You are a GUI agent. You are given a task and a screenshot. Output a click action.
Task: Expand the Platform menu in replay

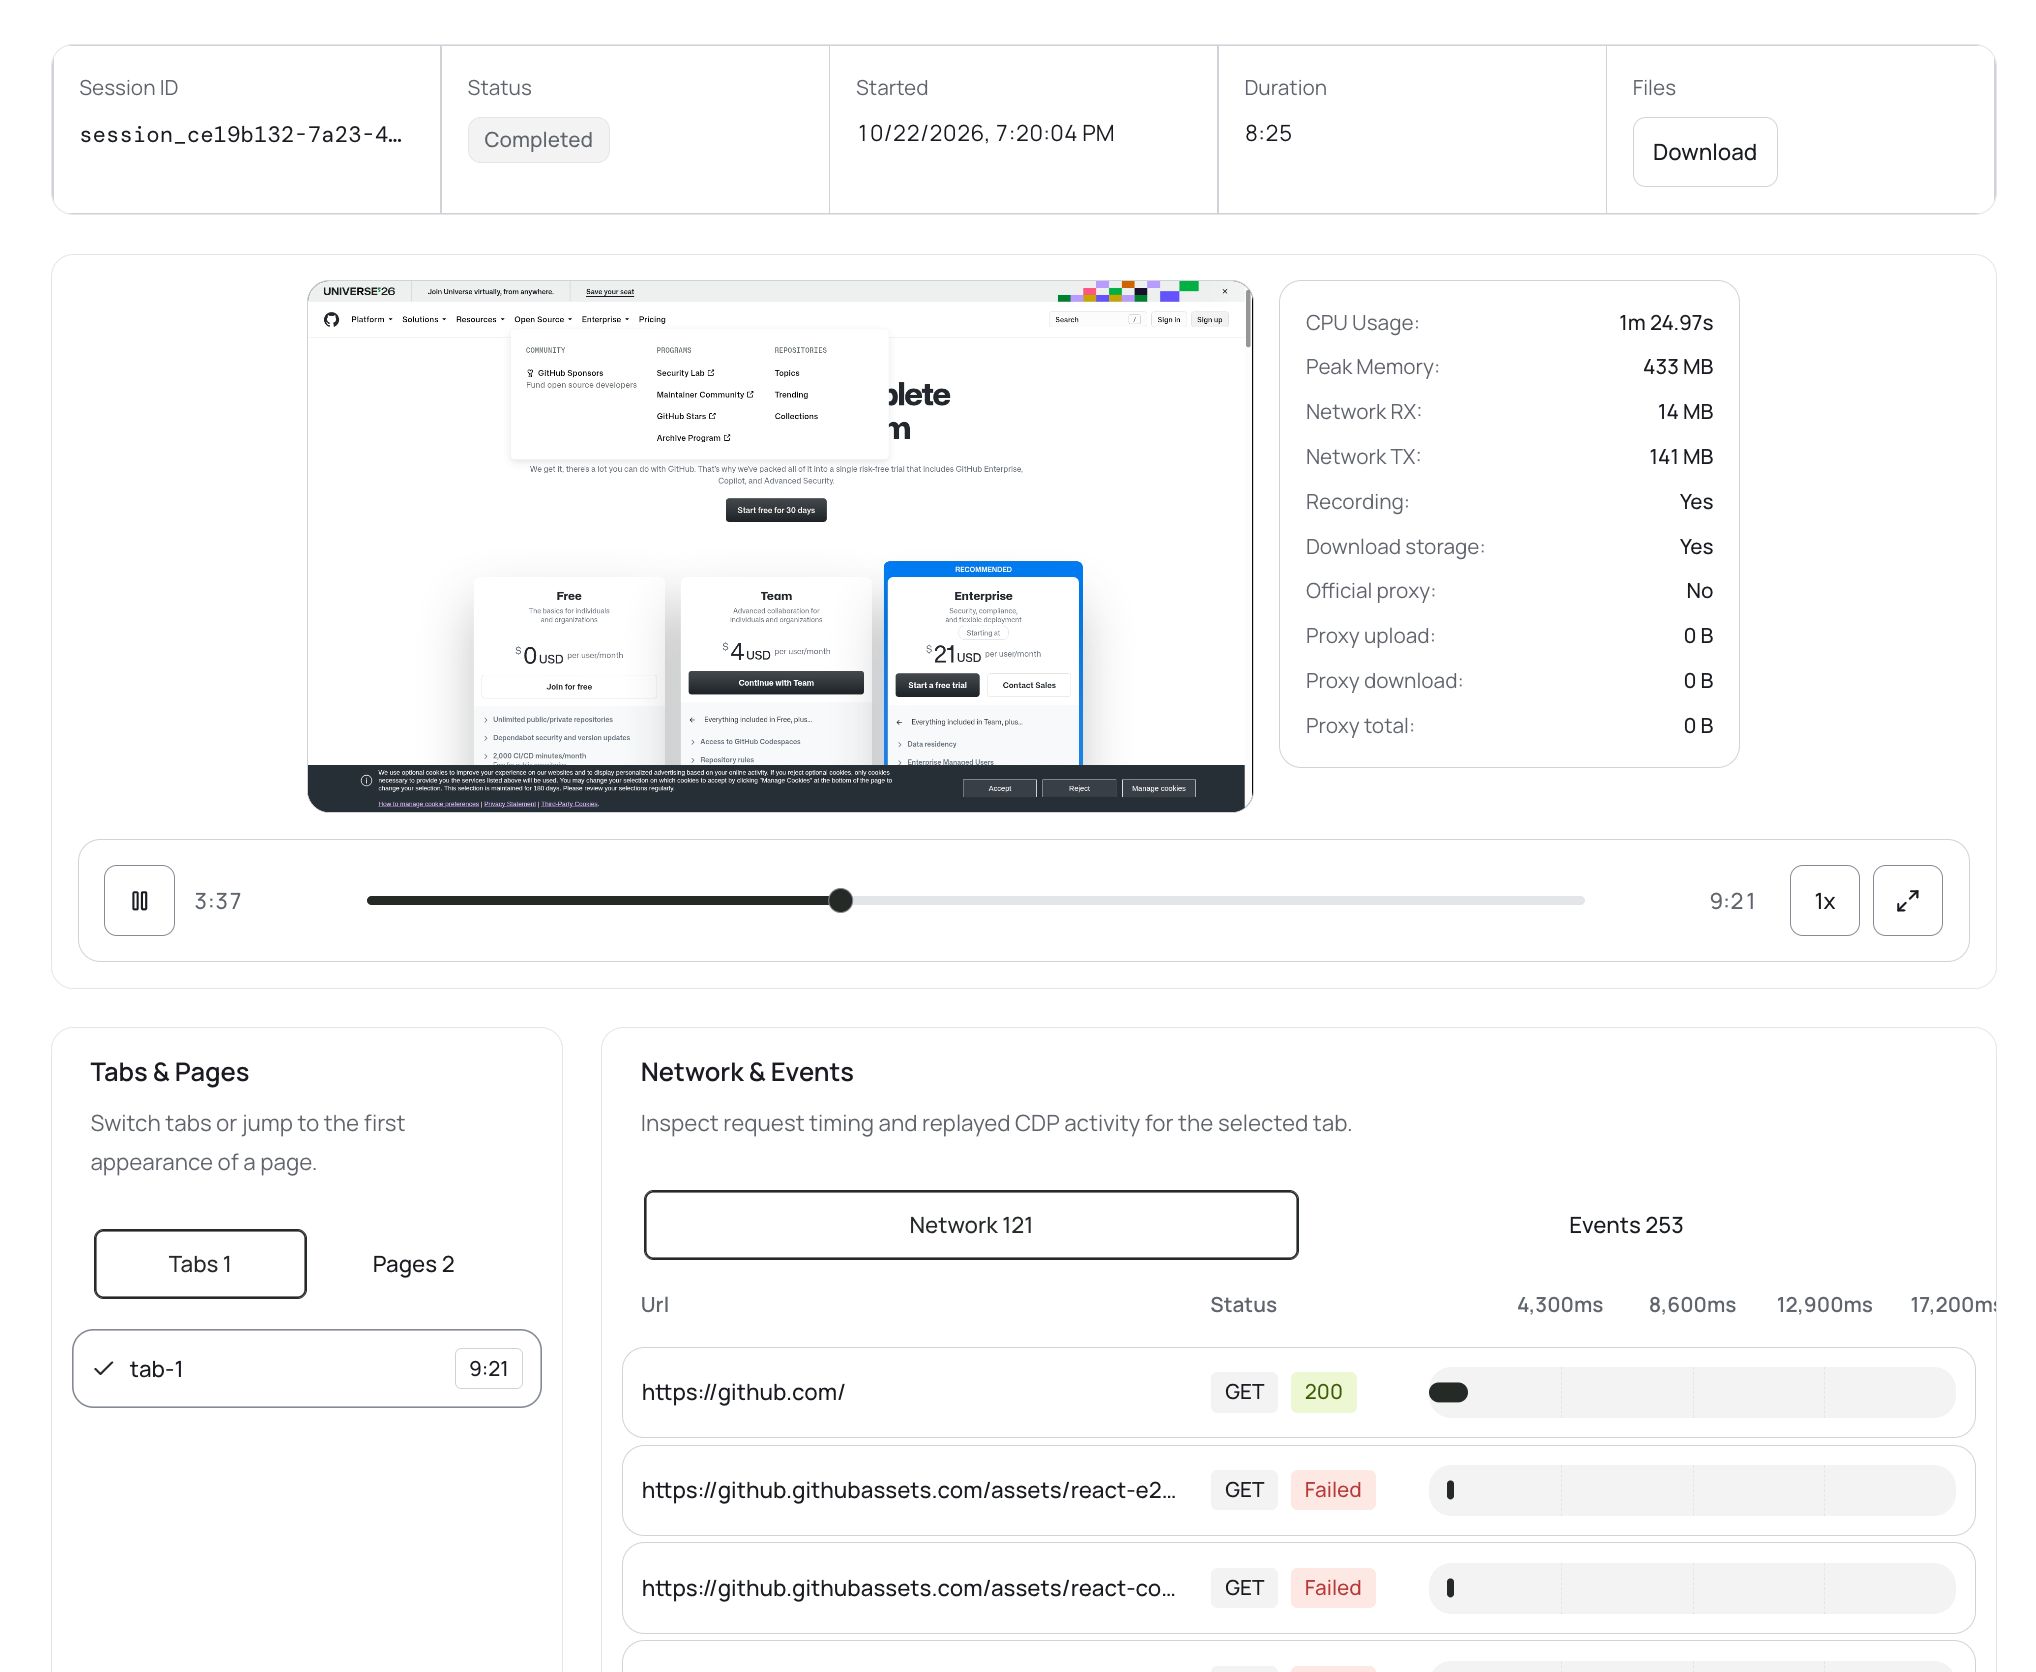coord(371,320)
